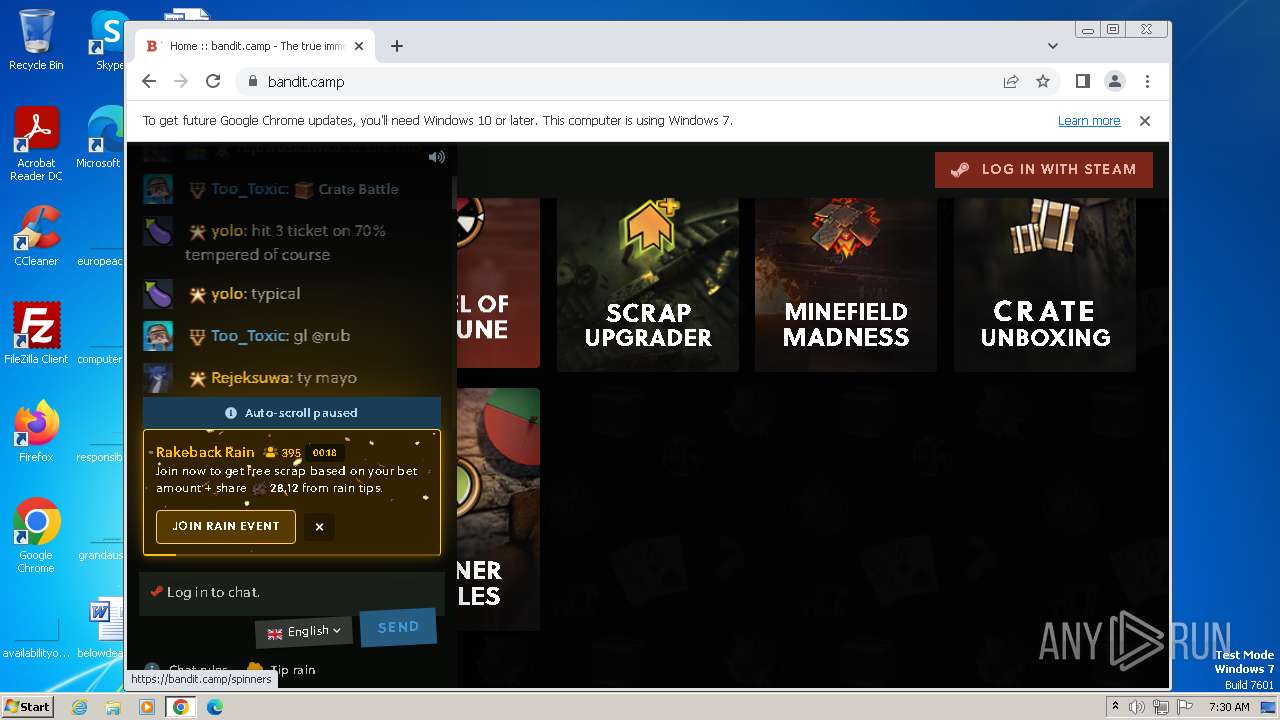This screenshot has width=1280, height=720.
Task: Click the rain countdown timer 00:18
Action: coord(325,453)
